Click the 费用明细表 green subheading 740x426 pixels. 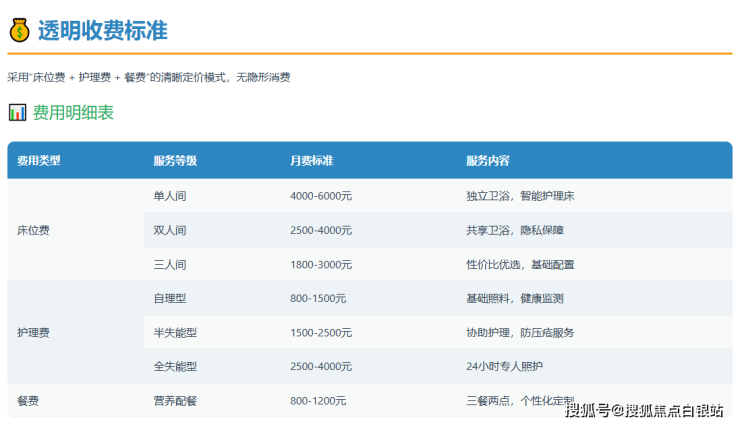[x=73, y=113]
